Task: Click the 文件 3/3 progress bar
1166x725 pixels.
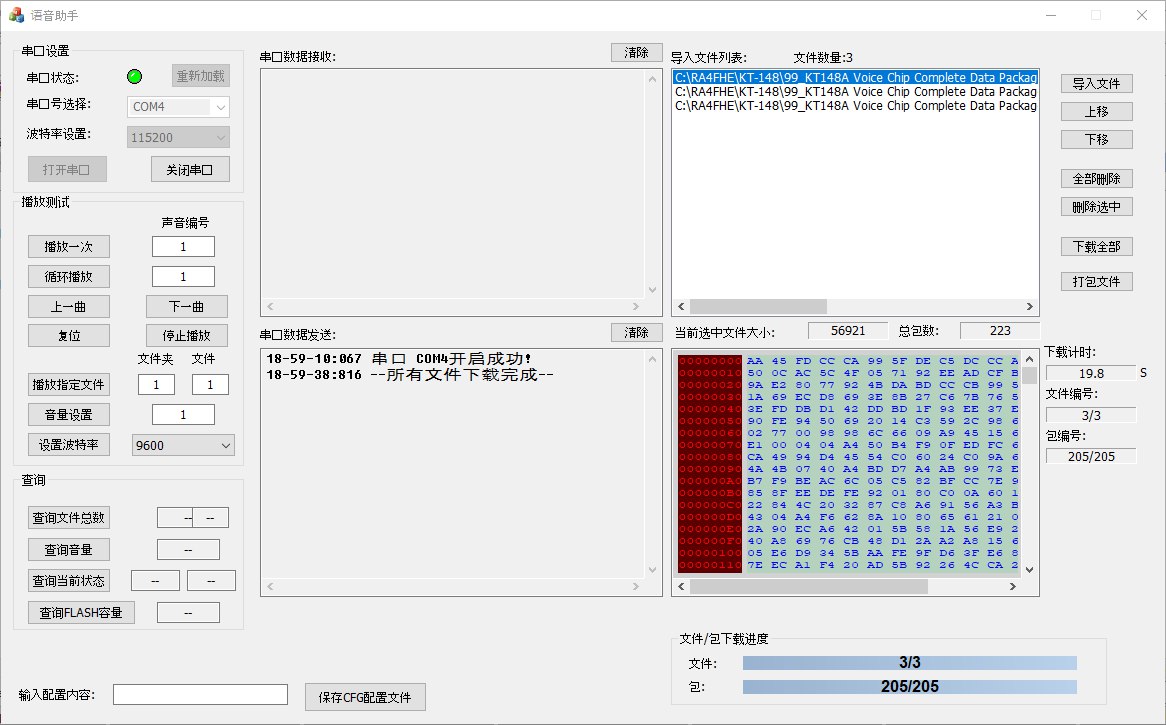Action: (x=909, y=663)
